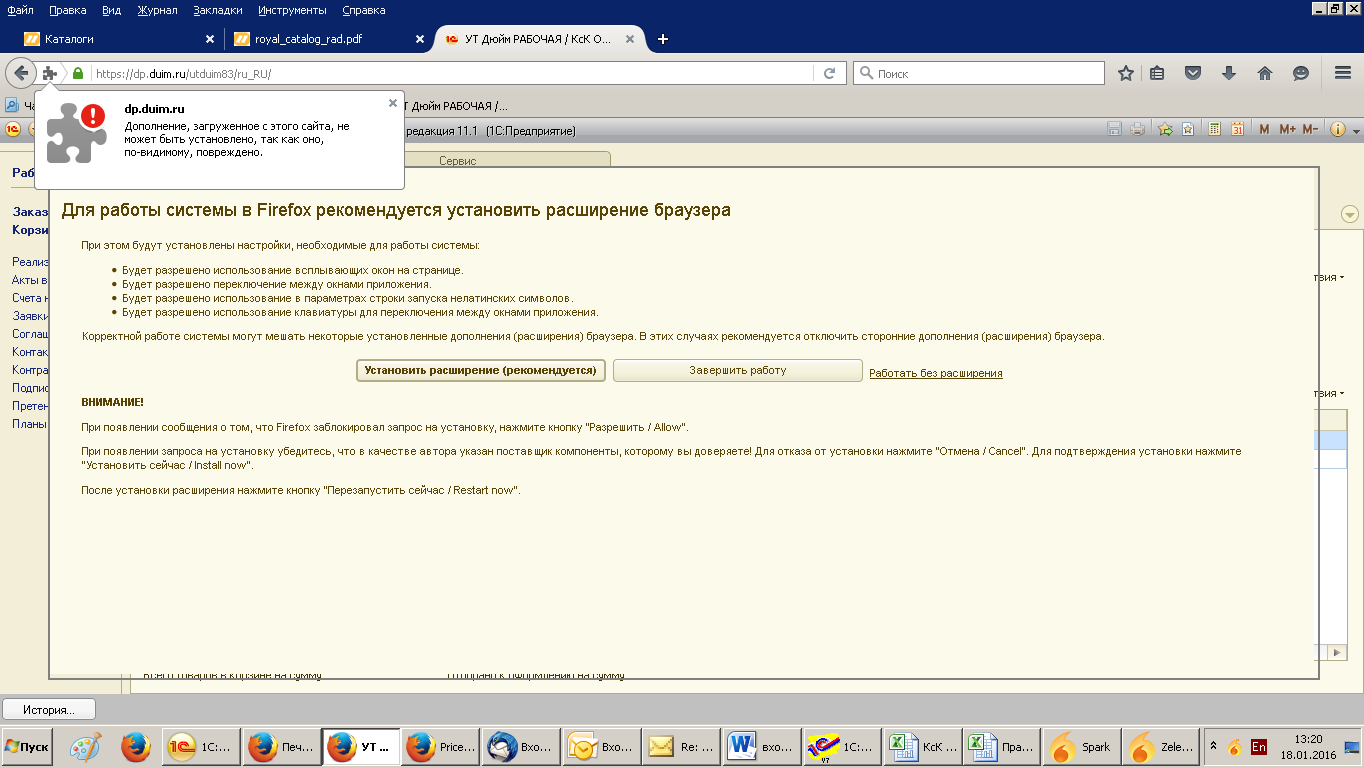The image size is (1364, 768).
Task: Click the 1C printer icon
Action: pos(1138,129)
